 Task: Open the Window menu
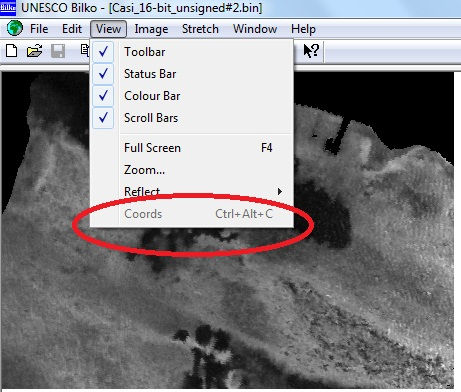tap(255, 29)
